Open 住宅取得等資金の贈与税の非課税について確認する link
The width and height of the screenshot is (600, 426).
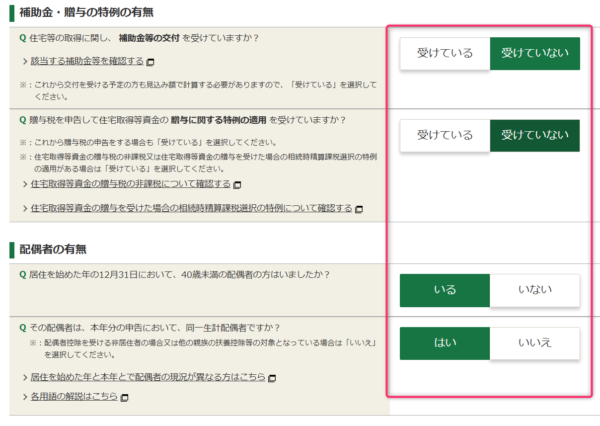click(x=130, y=185)
